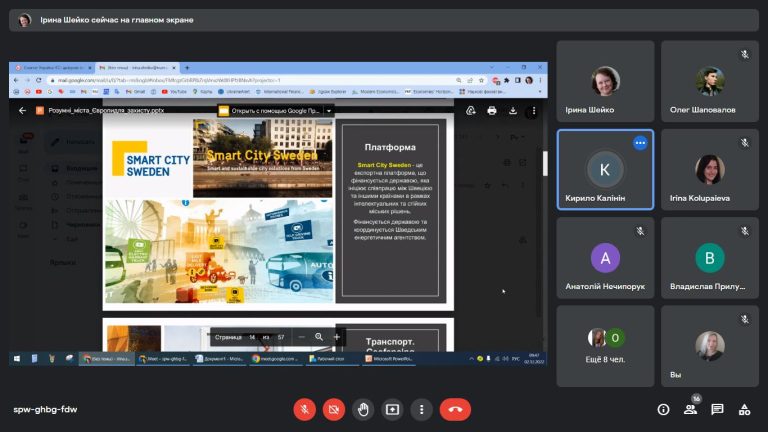The image size is (768, 432).
Task: Click Открыть с помощью Google Презентации button
Action: tap(270, 111)
